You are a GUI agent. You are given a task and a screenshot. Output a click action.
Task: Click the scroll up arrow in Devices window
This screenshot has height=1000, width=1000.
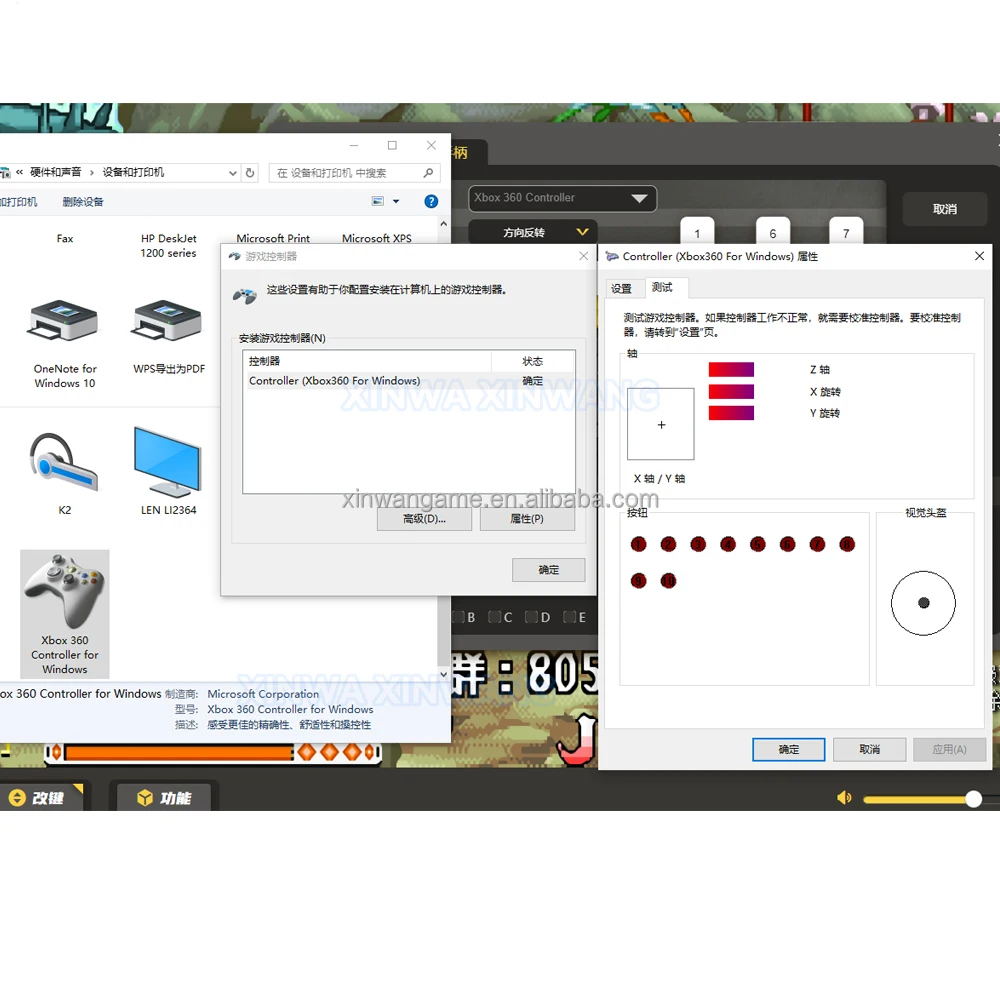point(443,224)
